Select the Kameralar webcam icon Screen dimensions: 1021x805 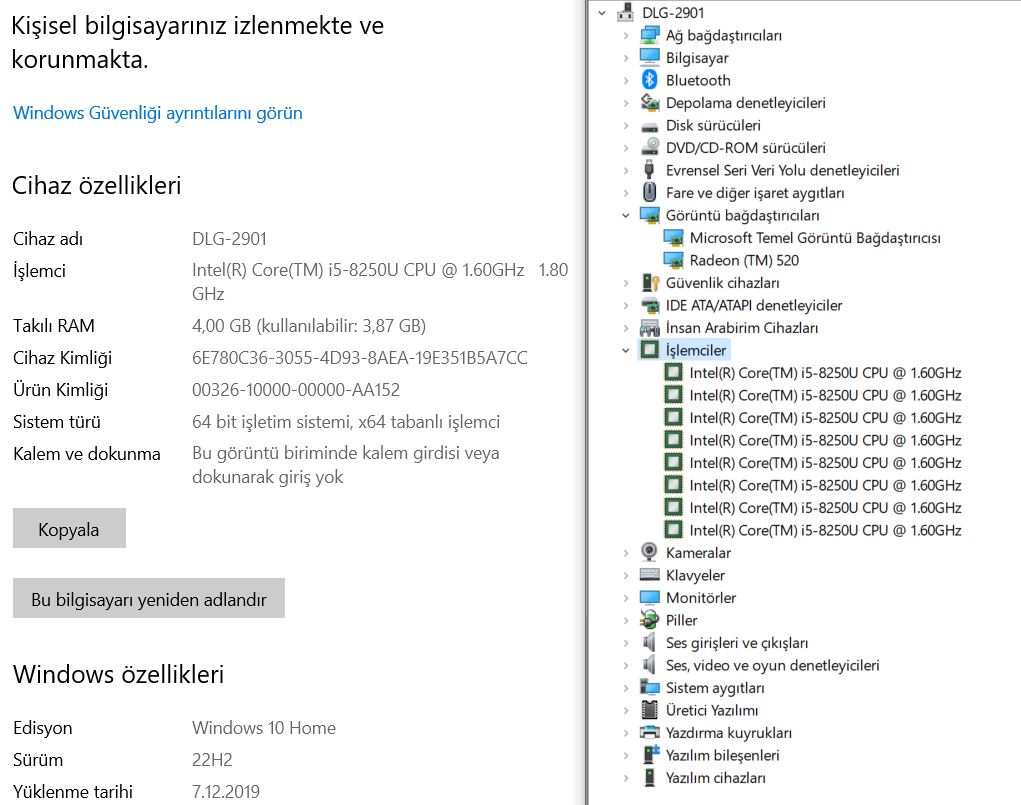coord(649,552)
